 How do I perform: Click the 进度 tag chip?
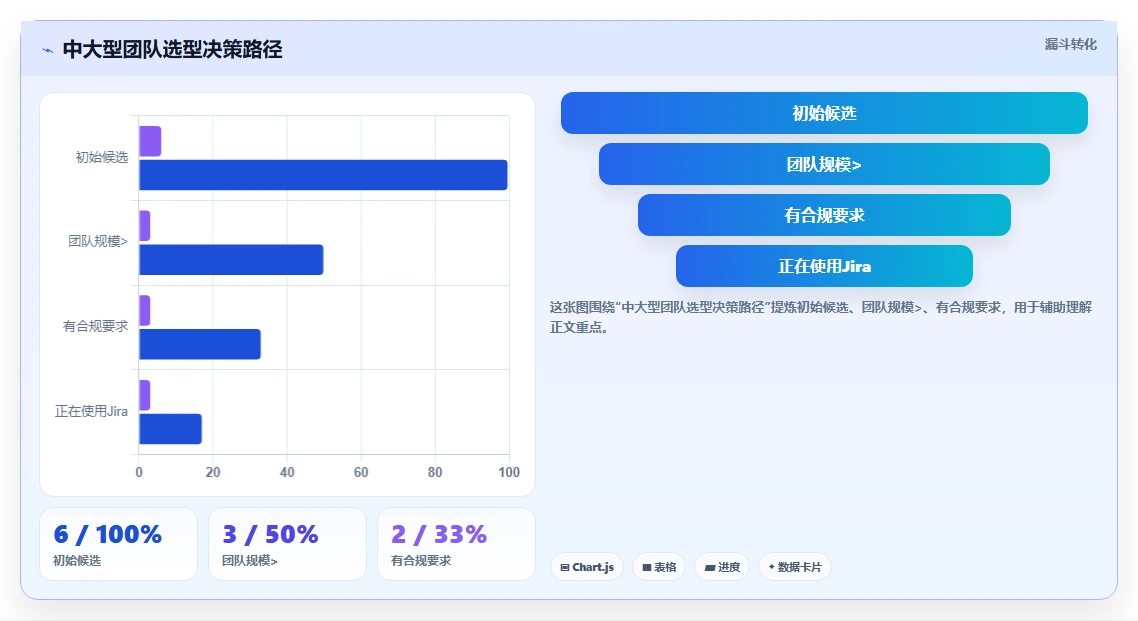tap(722, 567)
